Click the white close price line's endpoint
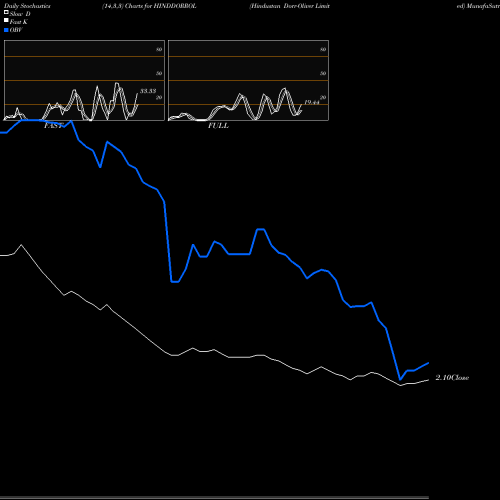The width and height of the screenshot is (500, 500). (428, 380)
